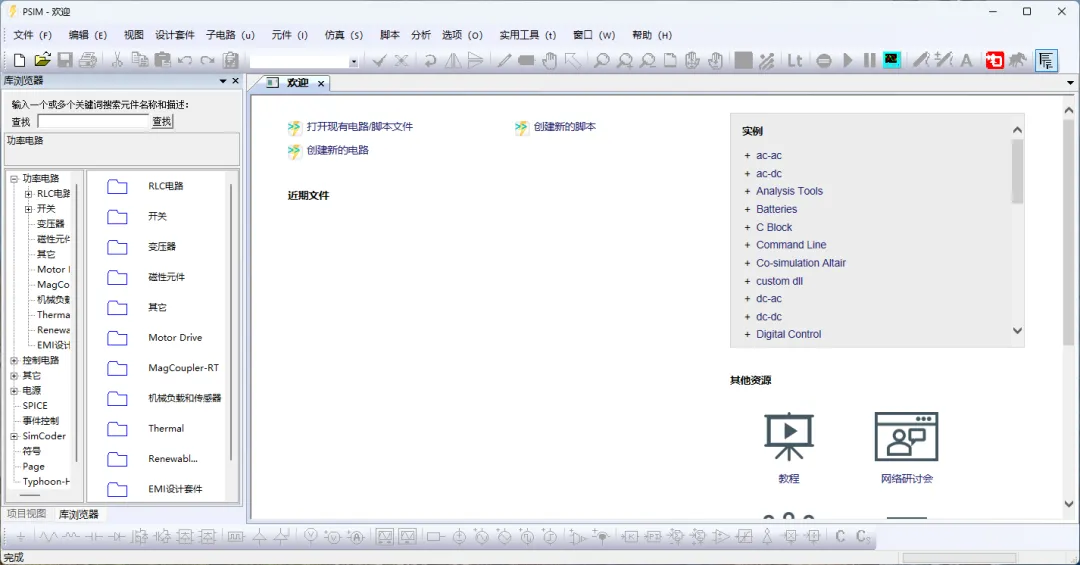Click the welcome page scroll down arrow
Image resolution: width=1080 pixels, height=565 pixels.
(x=1069, y=504)
